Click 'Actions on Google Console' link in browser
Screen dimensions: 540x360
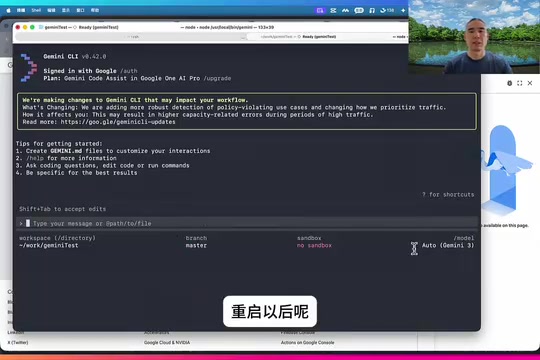[308, 343]
